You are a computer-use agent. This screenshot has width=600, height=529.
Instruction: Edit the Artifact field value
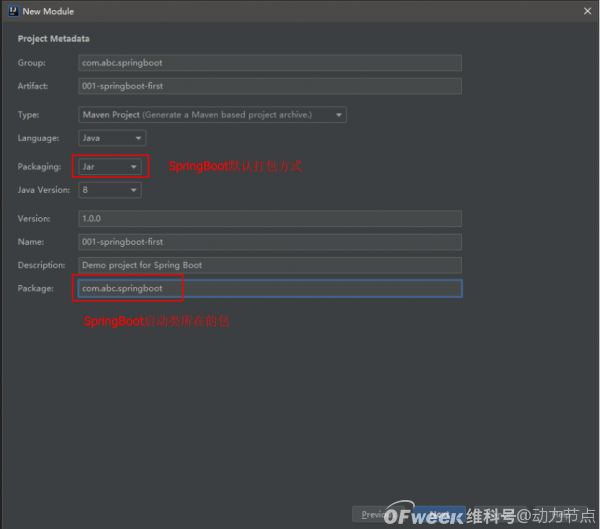pos(270,86)
